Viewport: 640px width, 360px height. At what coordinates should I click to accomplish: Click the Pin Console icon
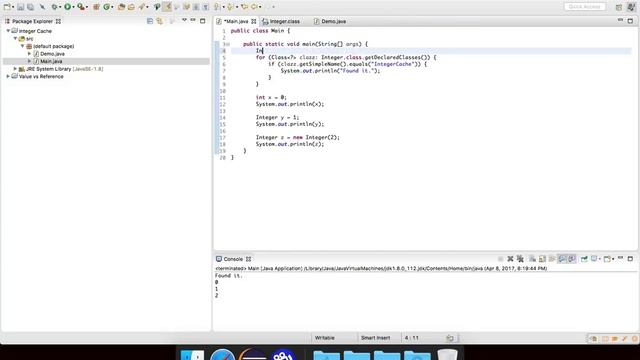click(584, 259)
